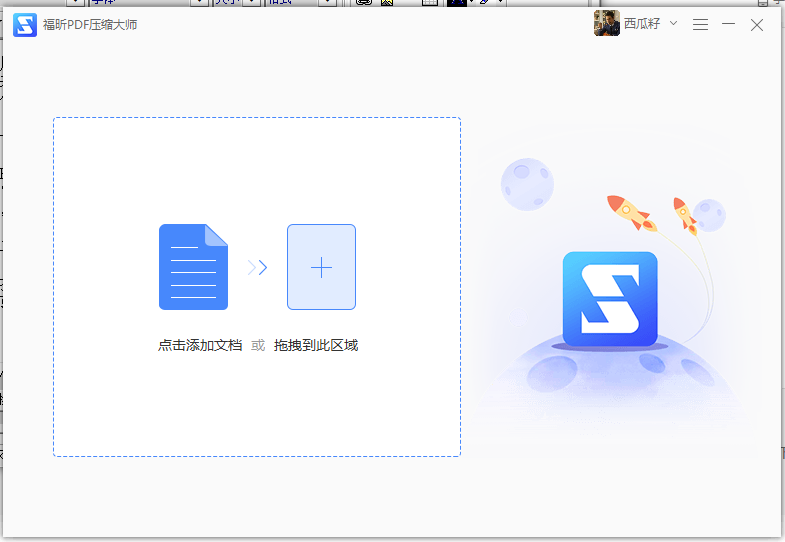Click the blue document icon
The height and width of the screenshot is (542, 785).
coord(193,267)
